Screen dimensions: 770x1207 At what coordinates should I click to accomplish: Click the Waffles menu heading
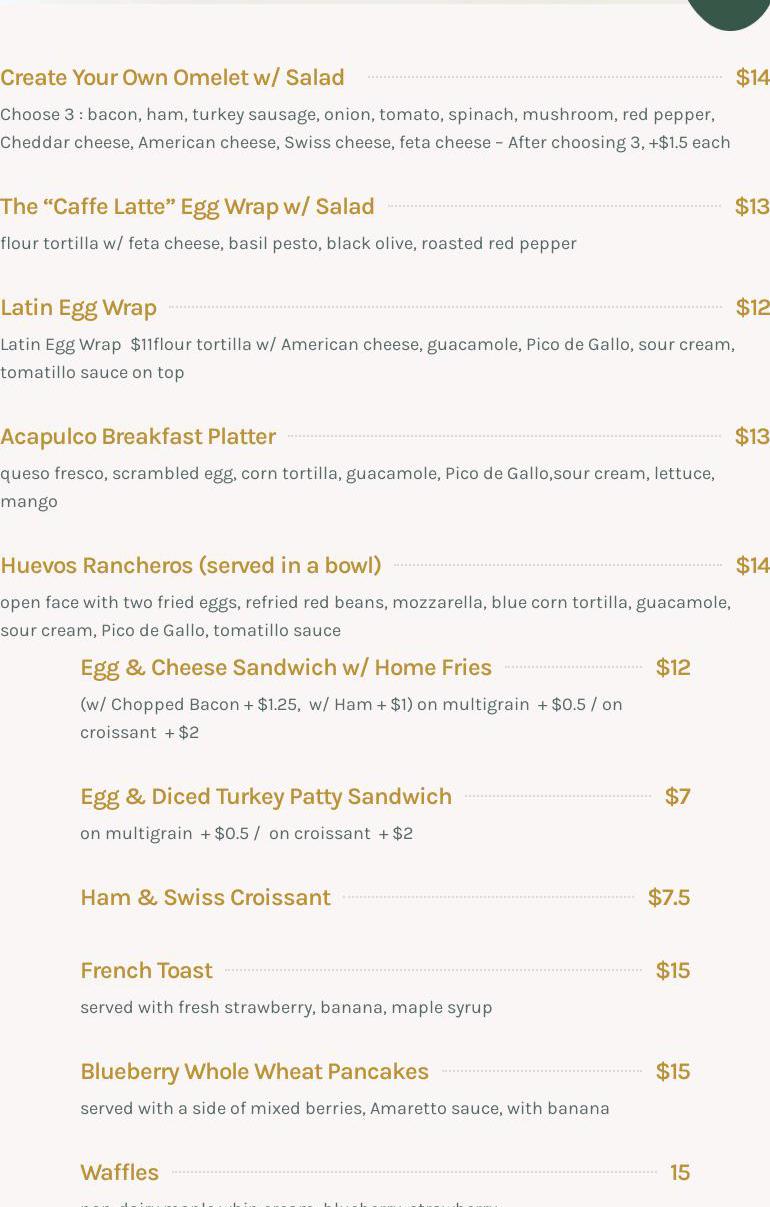119,1172
